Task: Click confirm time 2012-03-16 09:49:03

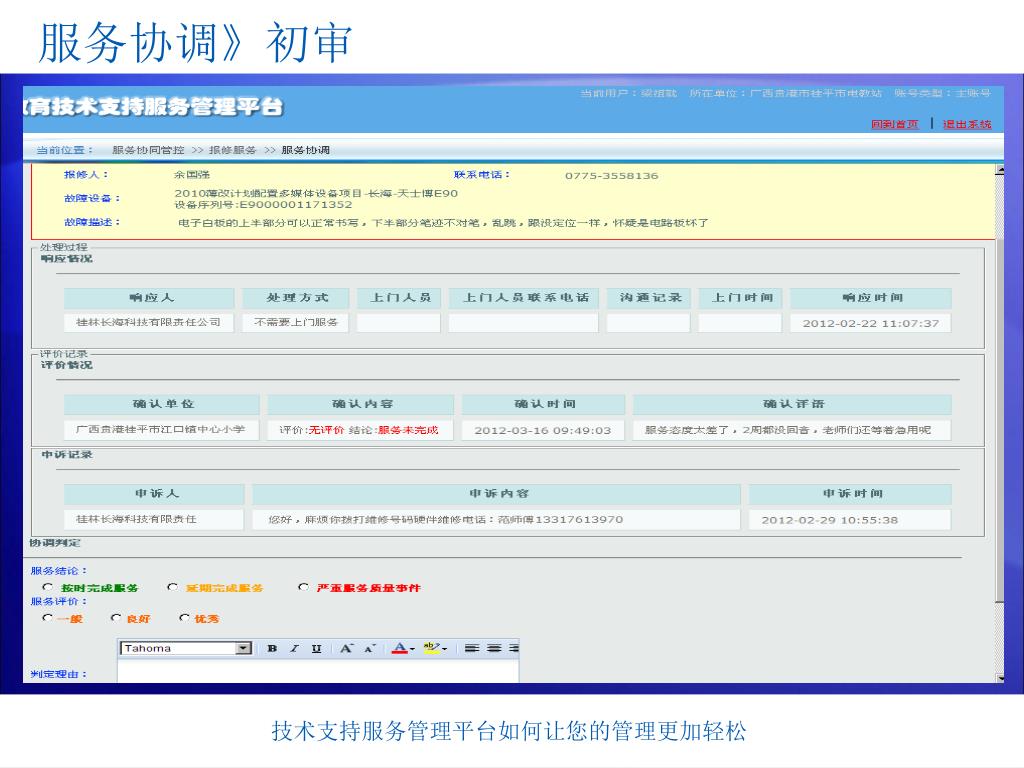Action: tap(543, 430)
